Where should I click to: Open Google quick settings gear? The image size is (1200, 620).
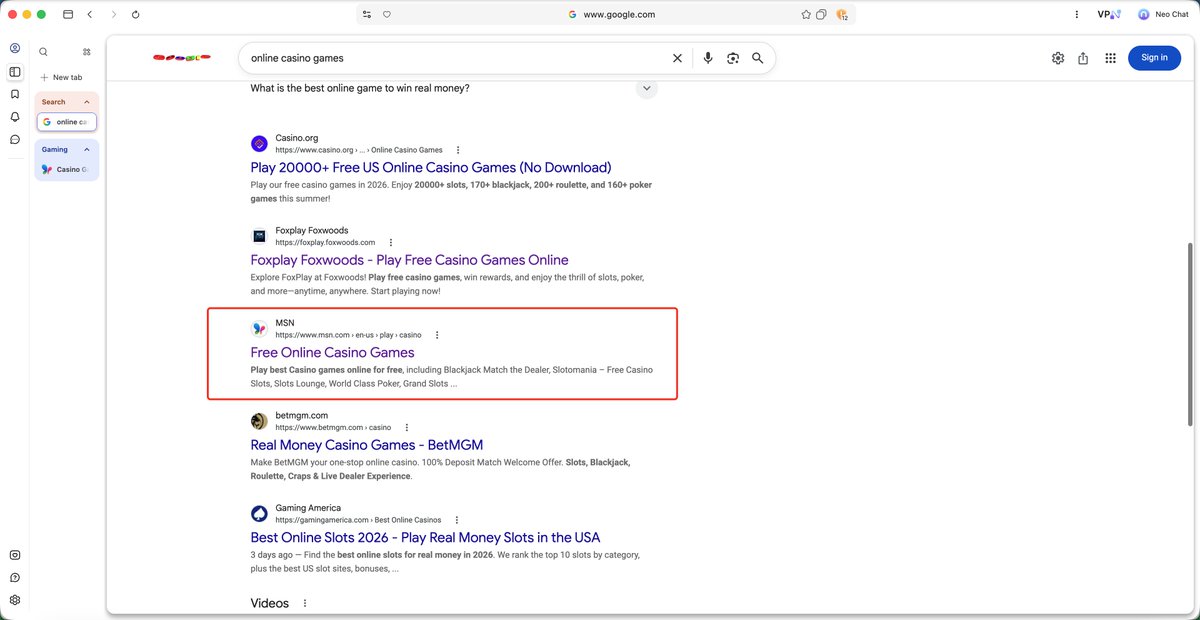click(x=1058, y=58)
